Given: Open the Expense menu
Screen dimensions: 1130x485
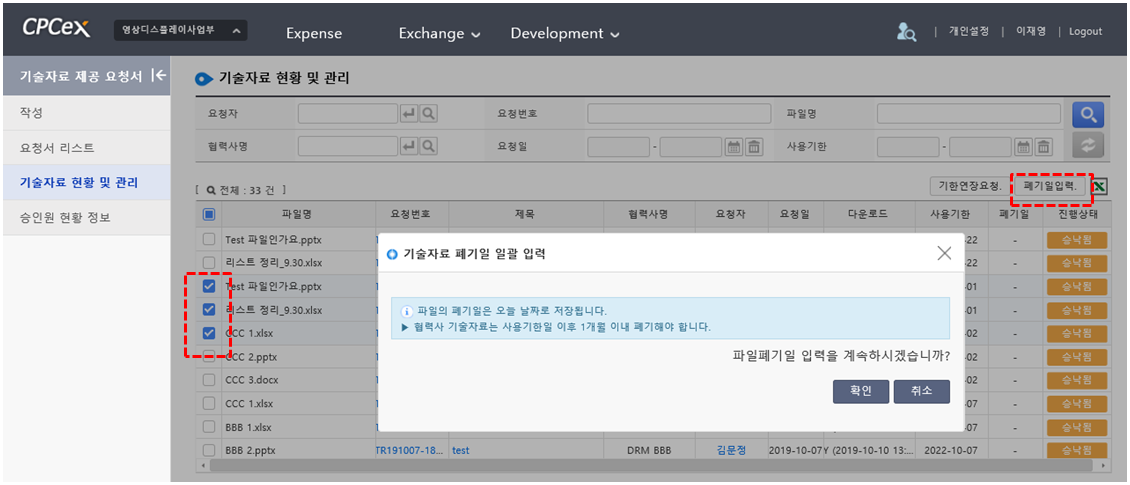Looking at the screenshot, I should 314,34.
